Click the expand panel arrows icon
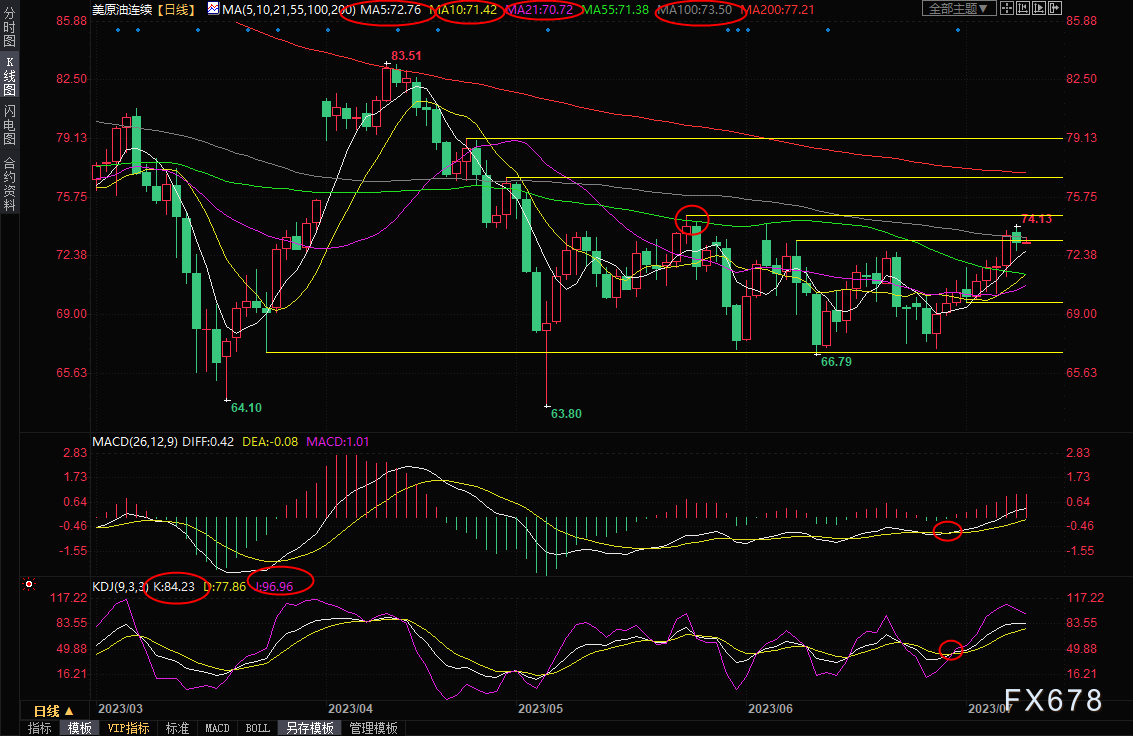Viewport: 1133px width, 736px height. (1055, 9)
